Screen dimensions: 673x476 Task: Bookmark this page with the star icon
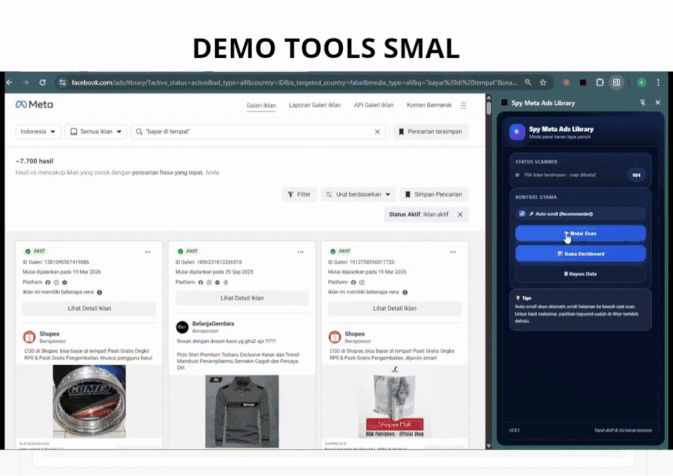point(543,82)
